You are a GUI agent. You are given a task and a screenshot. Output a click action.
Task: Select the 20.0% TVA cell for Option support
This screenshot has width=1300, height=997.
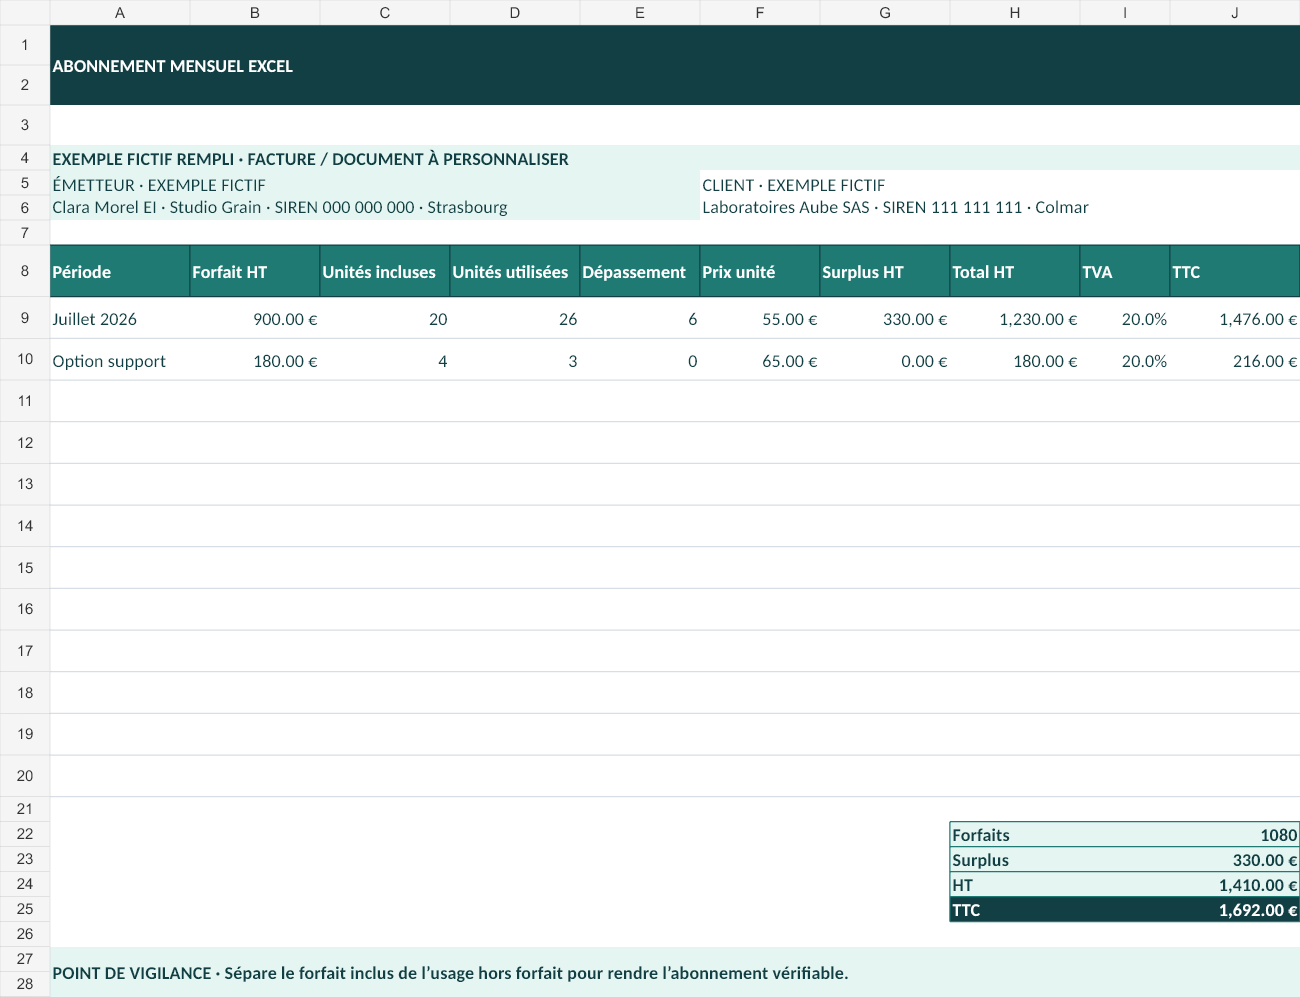(1125, 360)
